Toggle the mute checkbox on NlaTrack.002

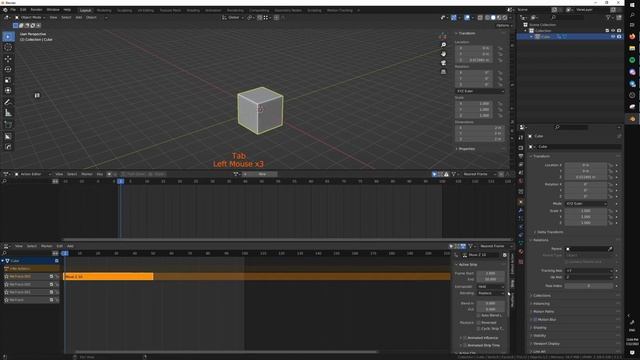tap(51, 284)
